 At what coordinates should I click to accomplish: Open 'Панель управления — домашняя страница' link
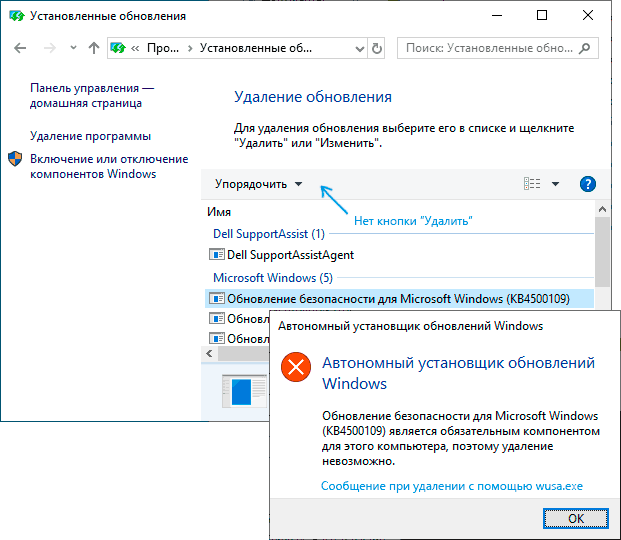[92, 95]
